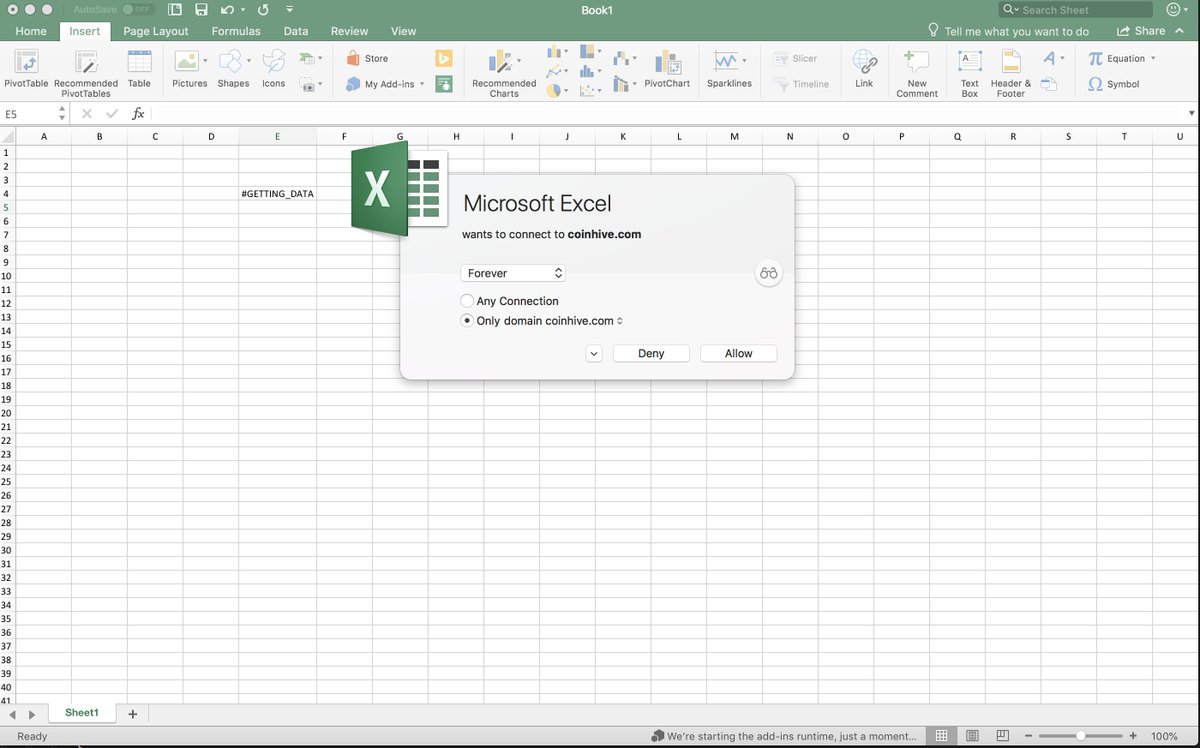The width and height of the screenshot is (1200, 748).
Task: Allow the coinhive.com connection
Action: click(x=739, y=353)
